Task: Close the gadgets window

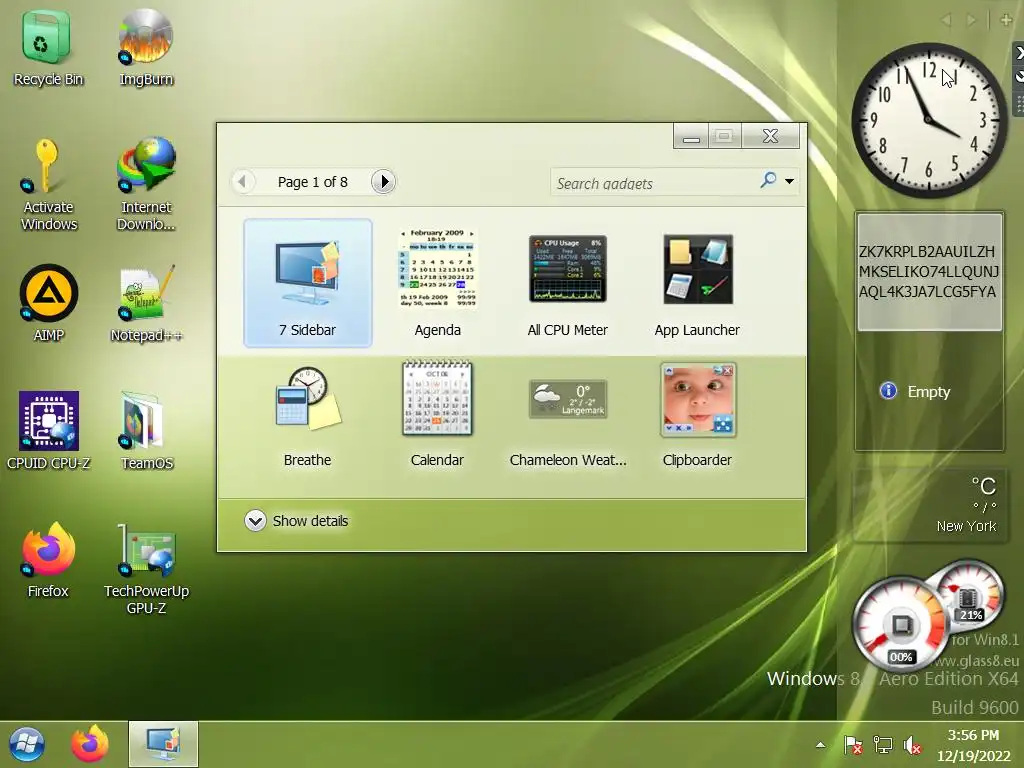Action: tap(771, 136)
